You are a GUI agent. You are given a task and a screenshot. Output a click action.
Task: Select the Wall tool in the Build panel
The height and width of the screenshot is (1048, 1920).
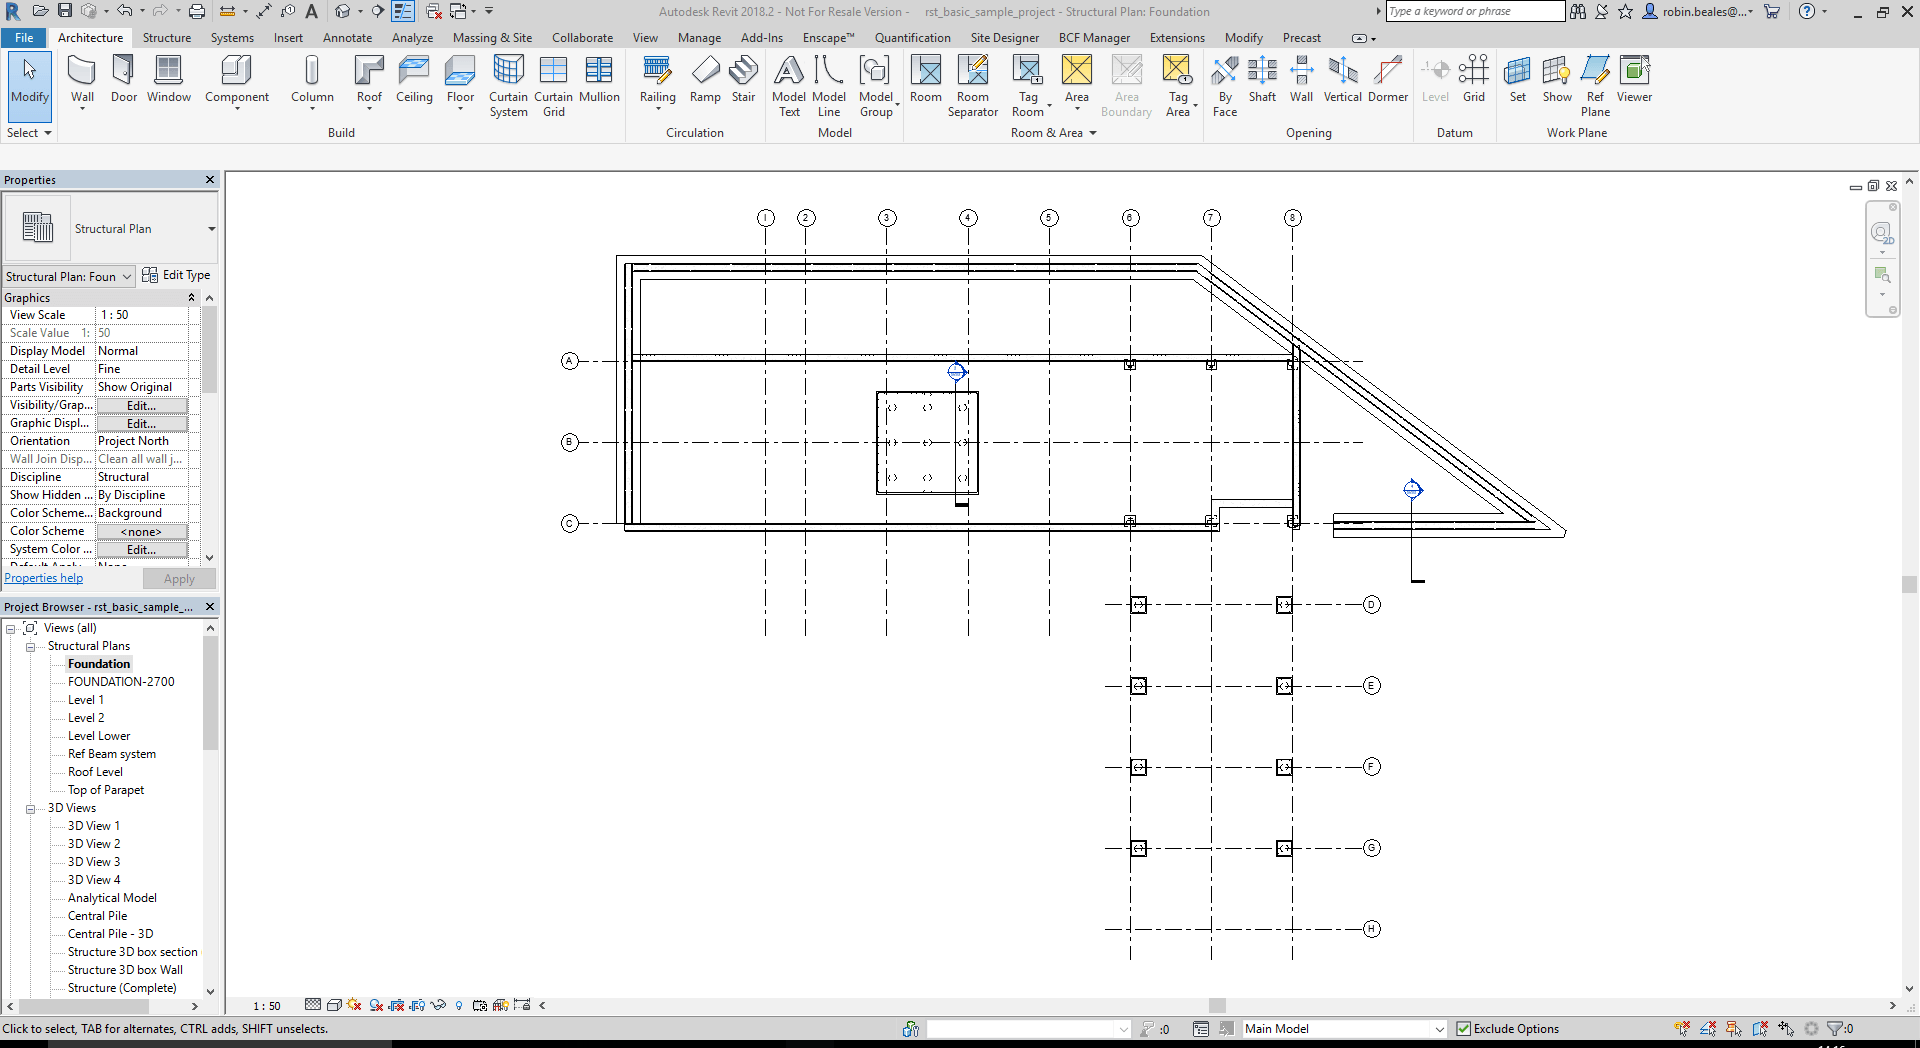[x=82, y=80]
